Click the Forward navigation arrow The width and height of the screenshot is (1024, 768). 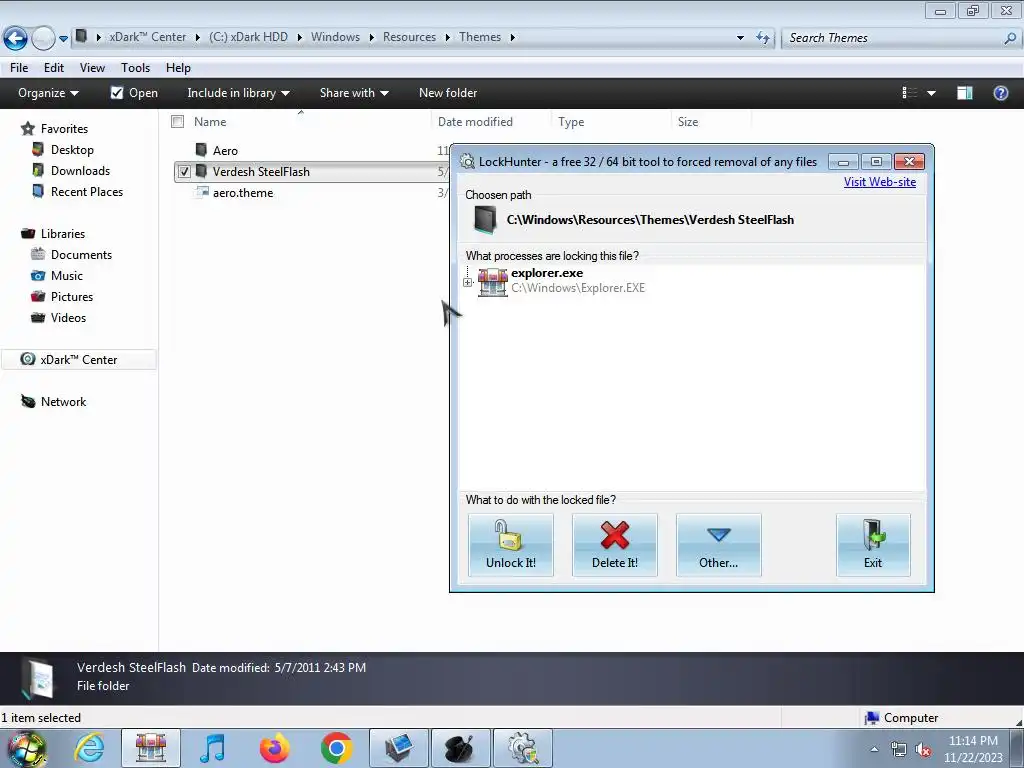click(x=43, y=38)
